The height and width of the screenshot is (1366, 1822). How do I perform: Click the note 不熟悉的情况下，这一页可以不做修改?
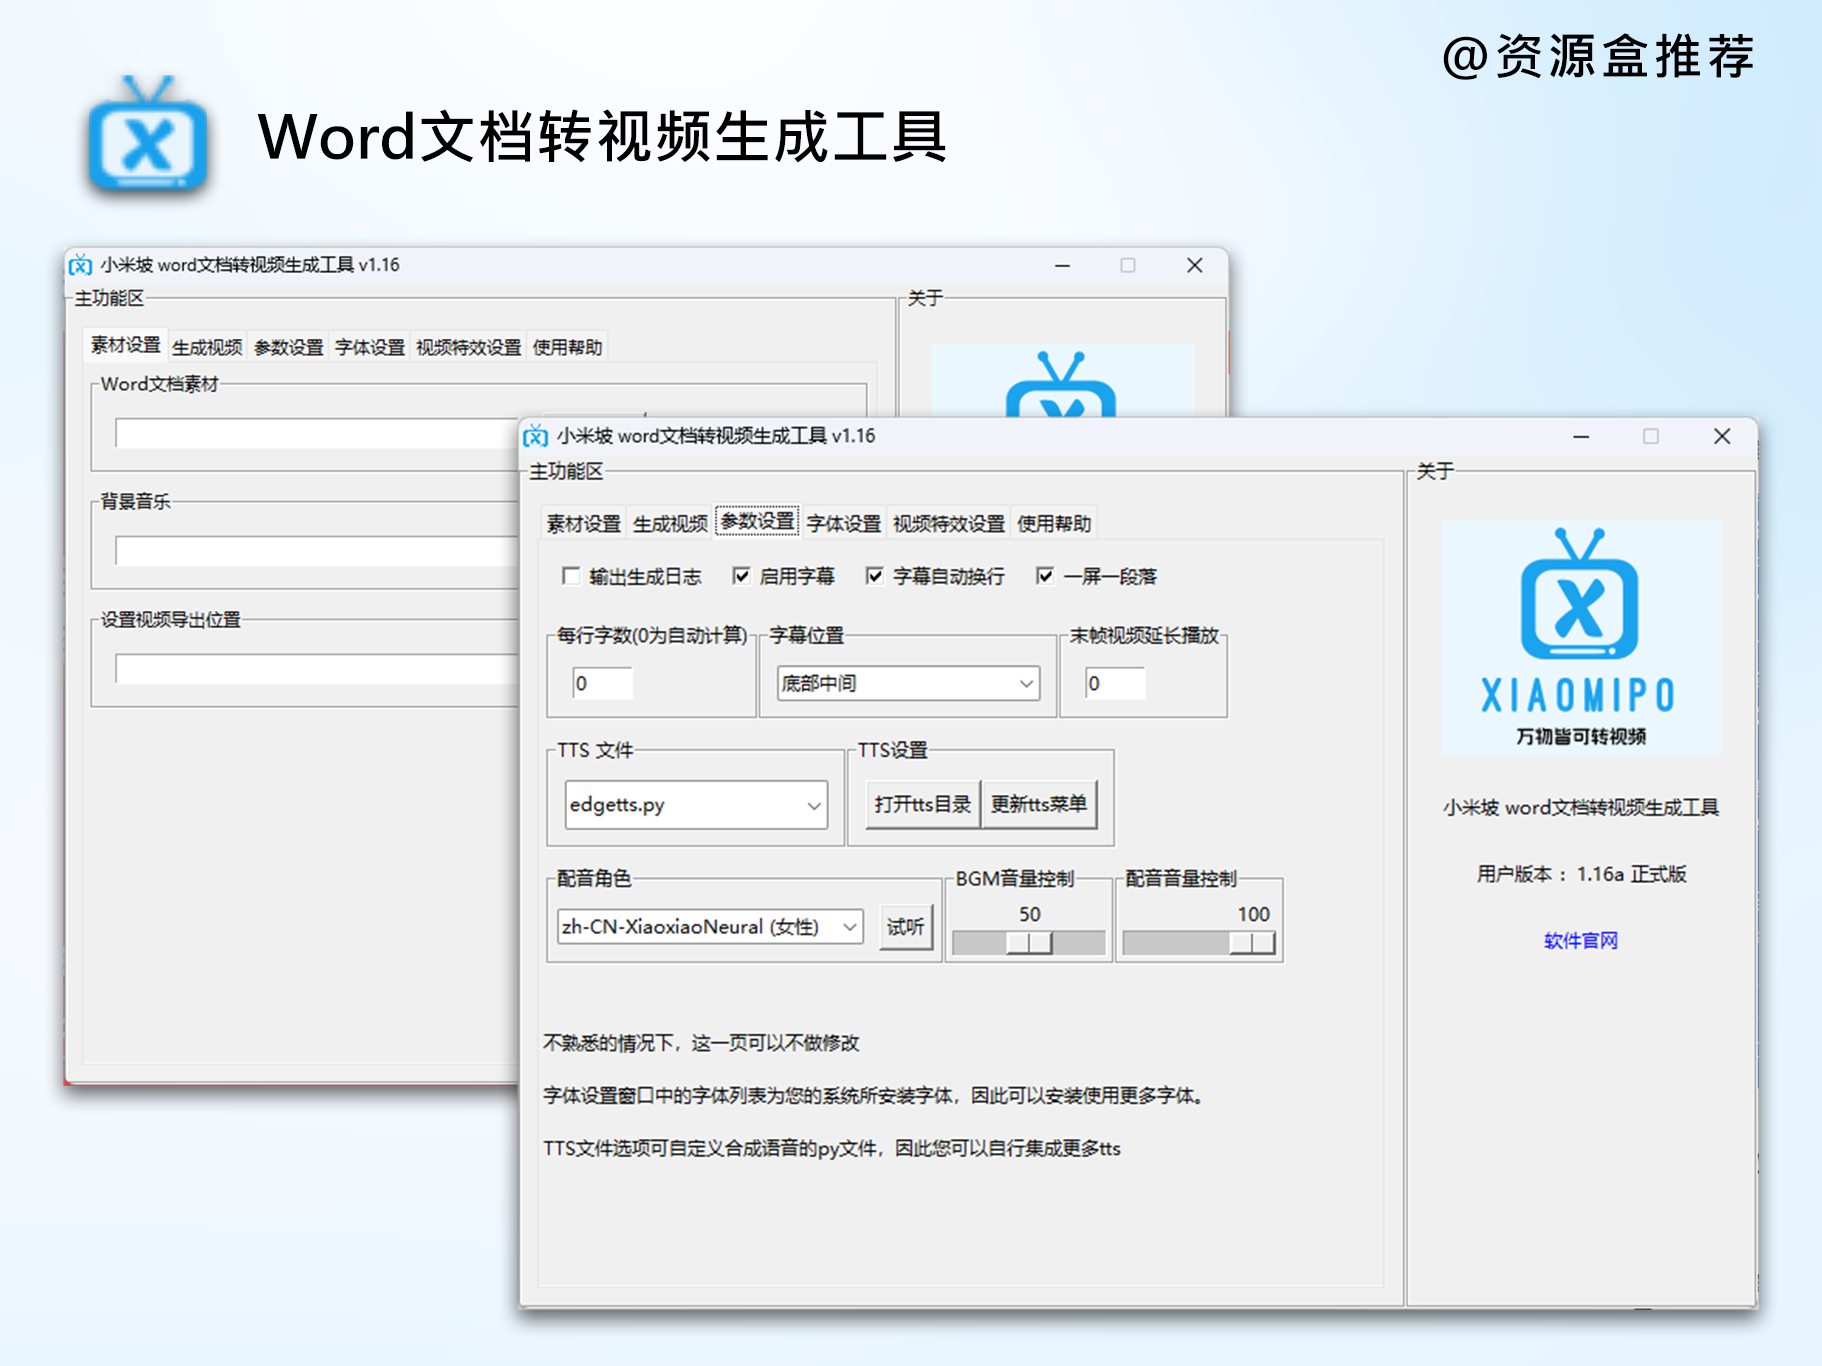click(x=701, y=1044)
